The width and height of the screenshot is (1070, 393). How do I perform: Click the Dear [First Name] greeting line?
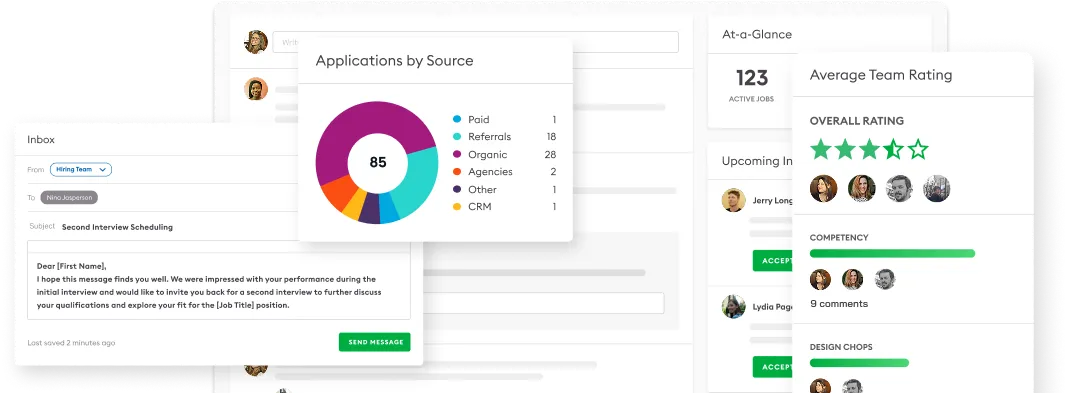(72, 266)
